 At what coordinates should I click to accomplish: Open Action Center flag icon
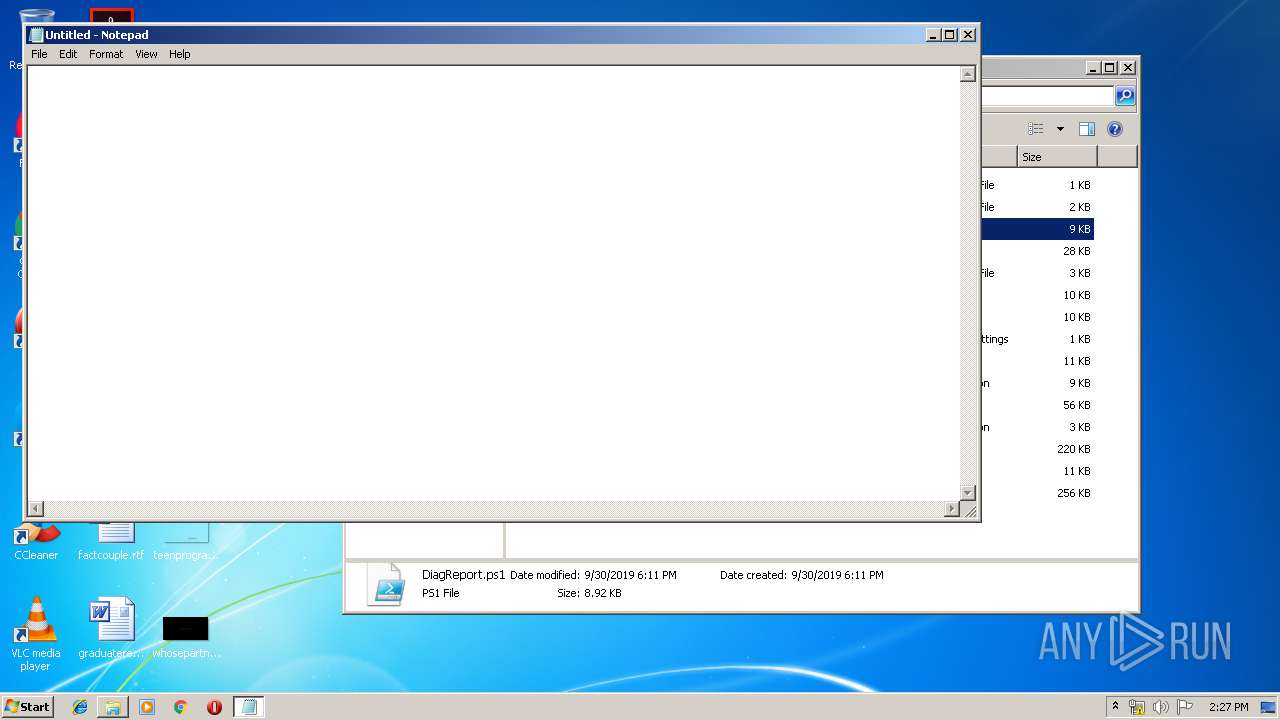[1185, 707]
